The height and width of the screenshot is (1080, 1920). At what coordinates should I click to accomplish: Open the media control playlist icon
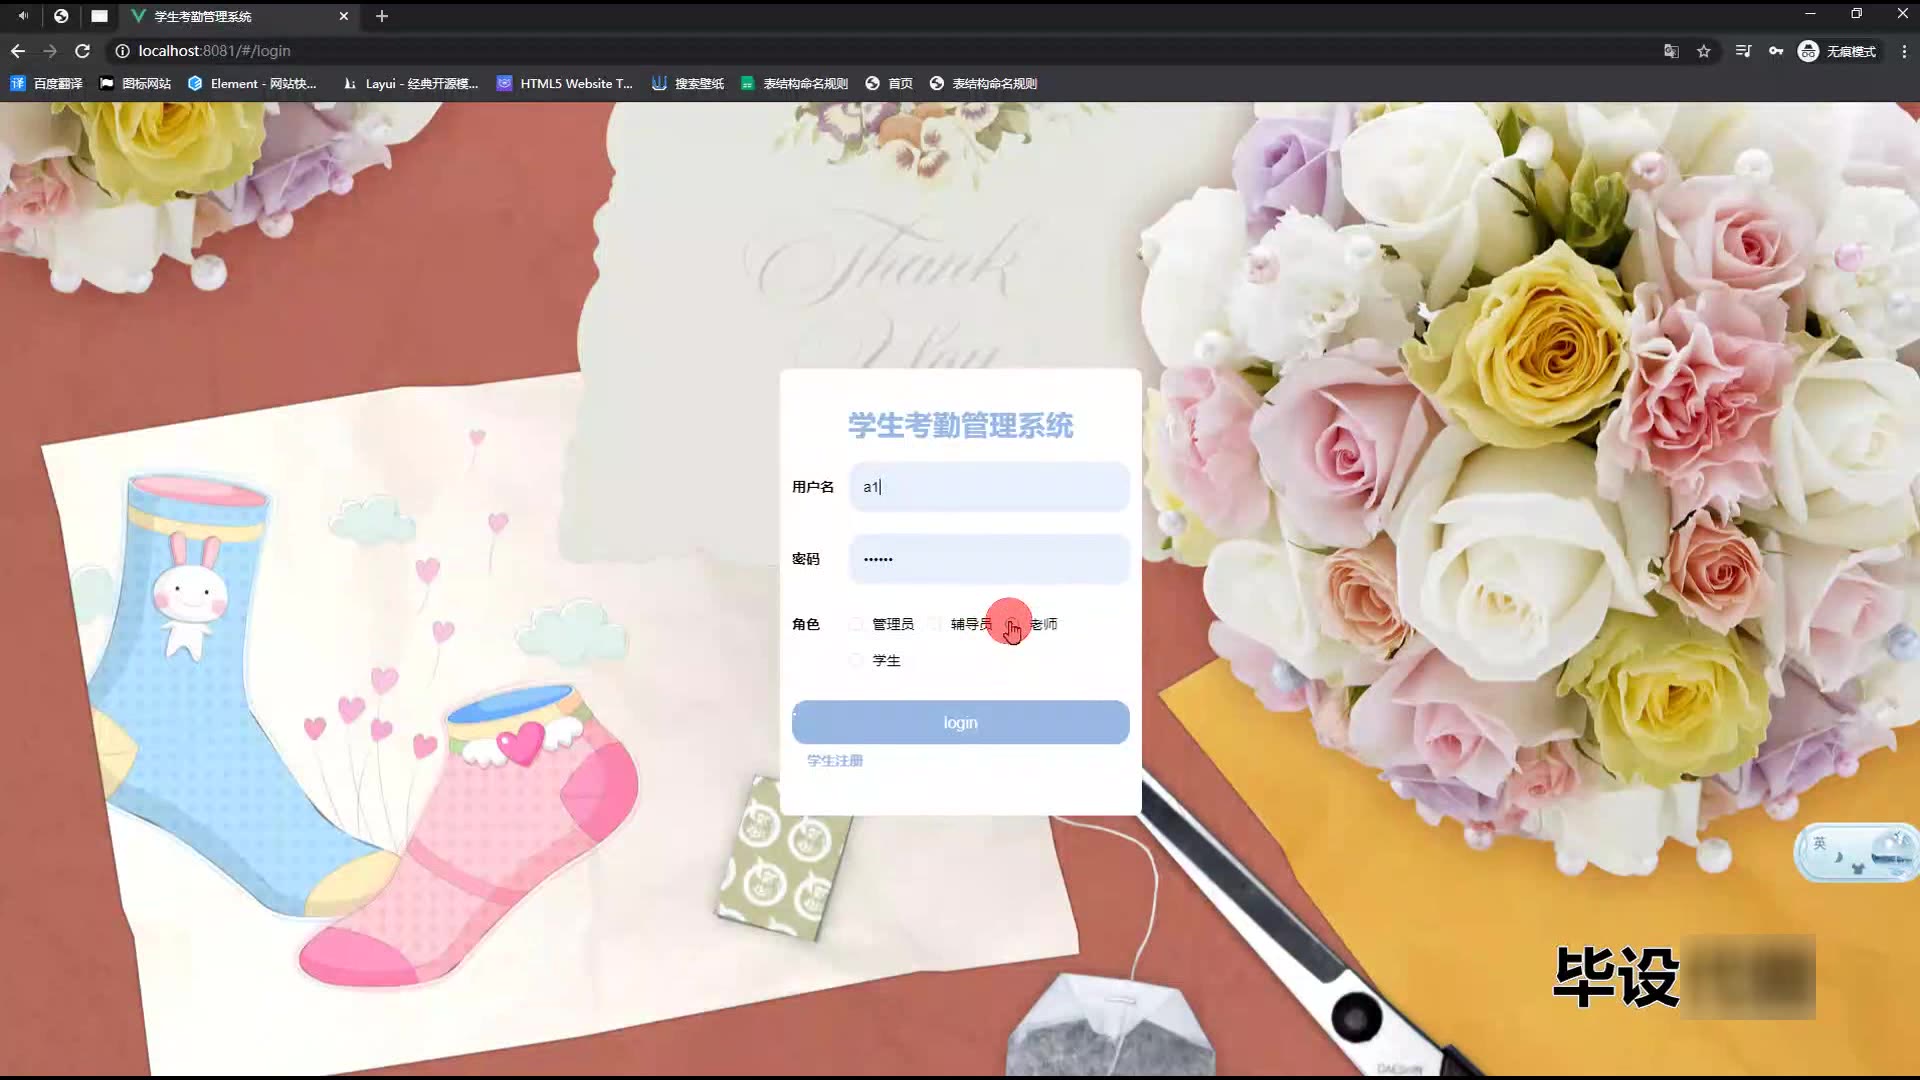(1743, 51)
